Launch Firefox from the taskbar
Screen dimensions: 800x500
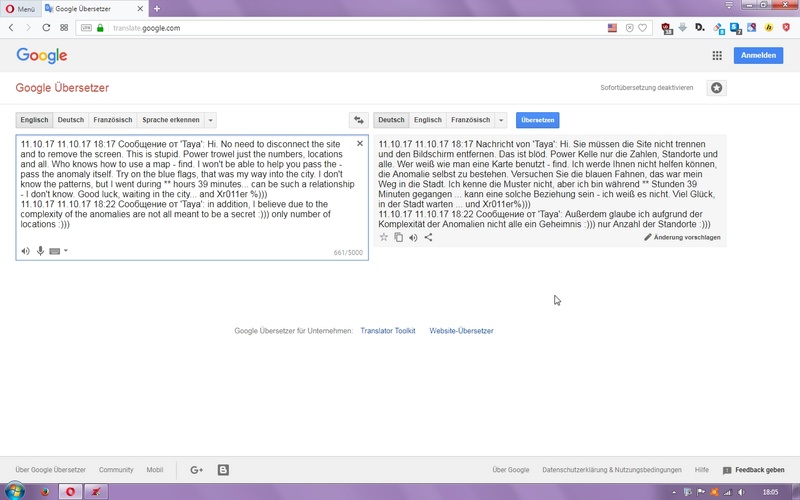tap(45, 492)
